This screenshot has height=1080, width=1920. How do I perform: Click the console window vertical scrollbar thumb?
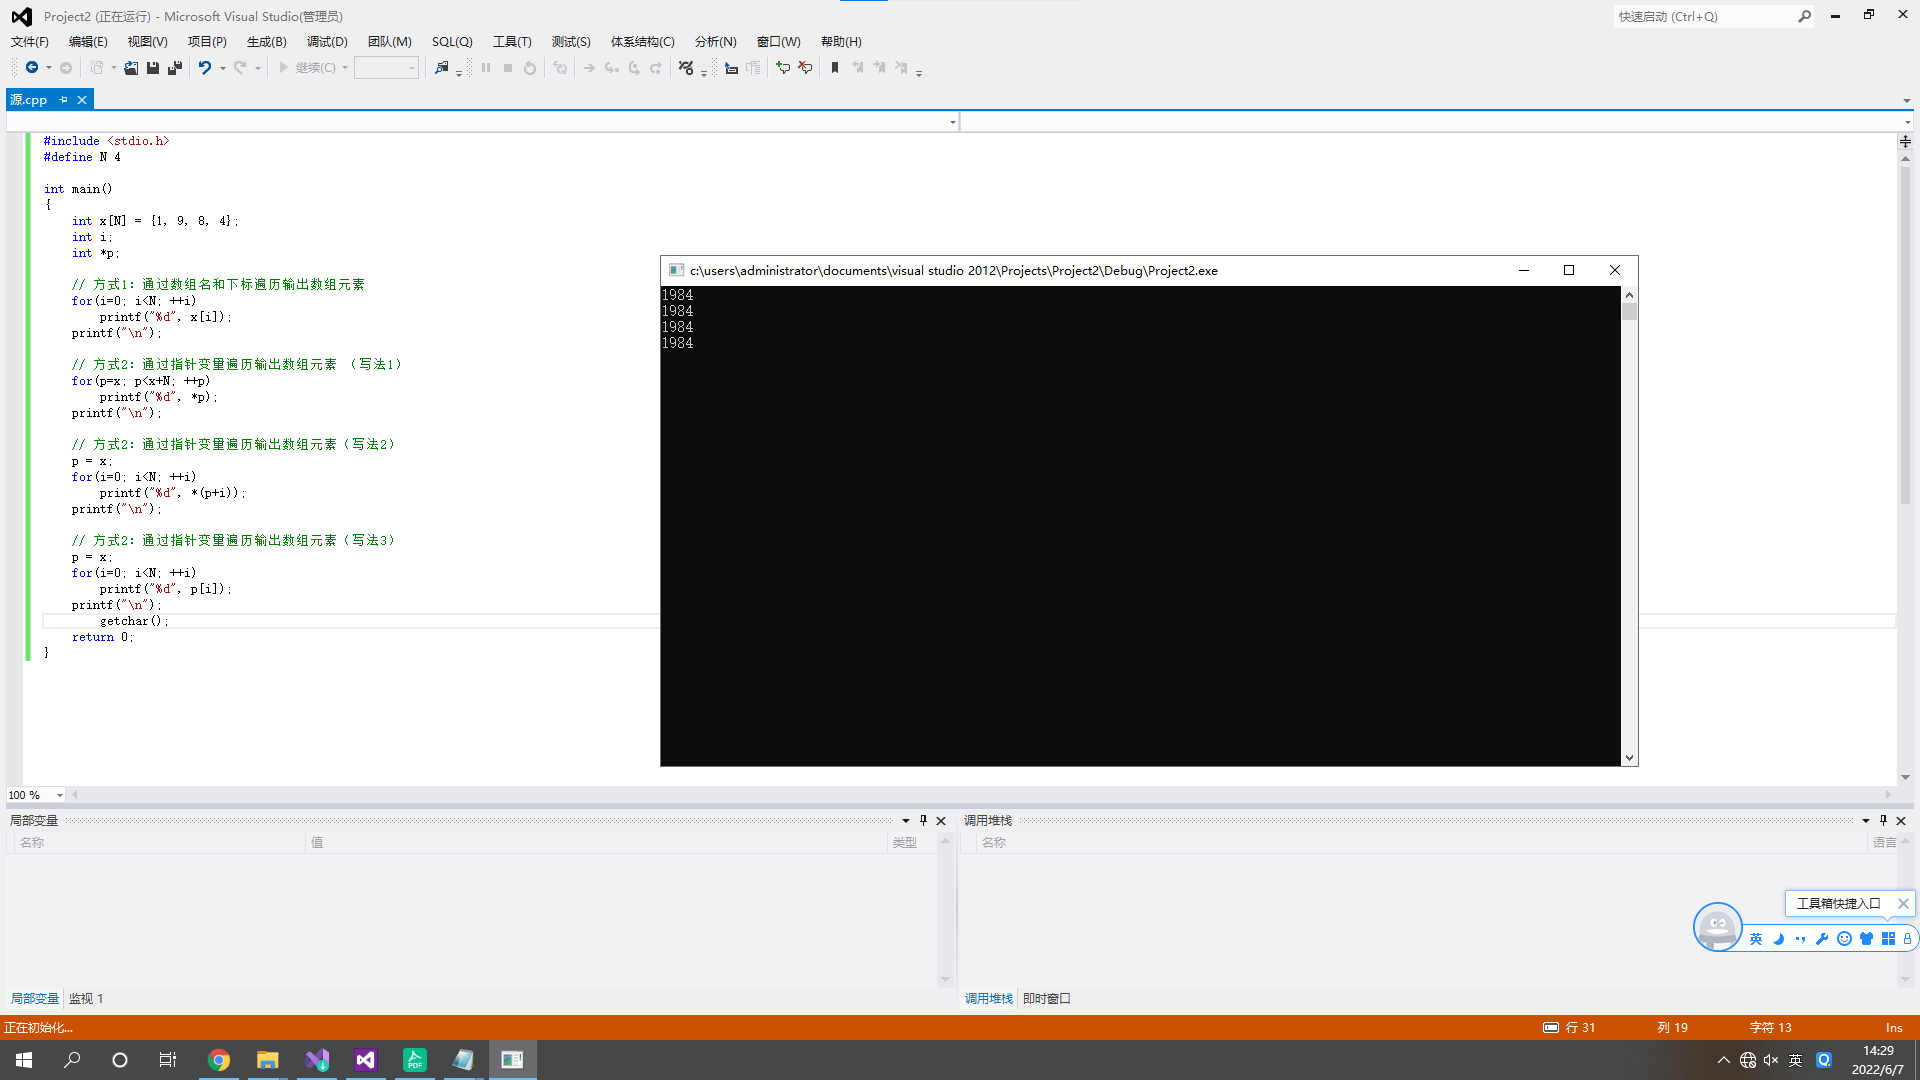coord(1630,312)
